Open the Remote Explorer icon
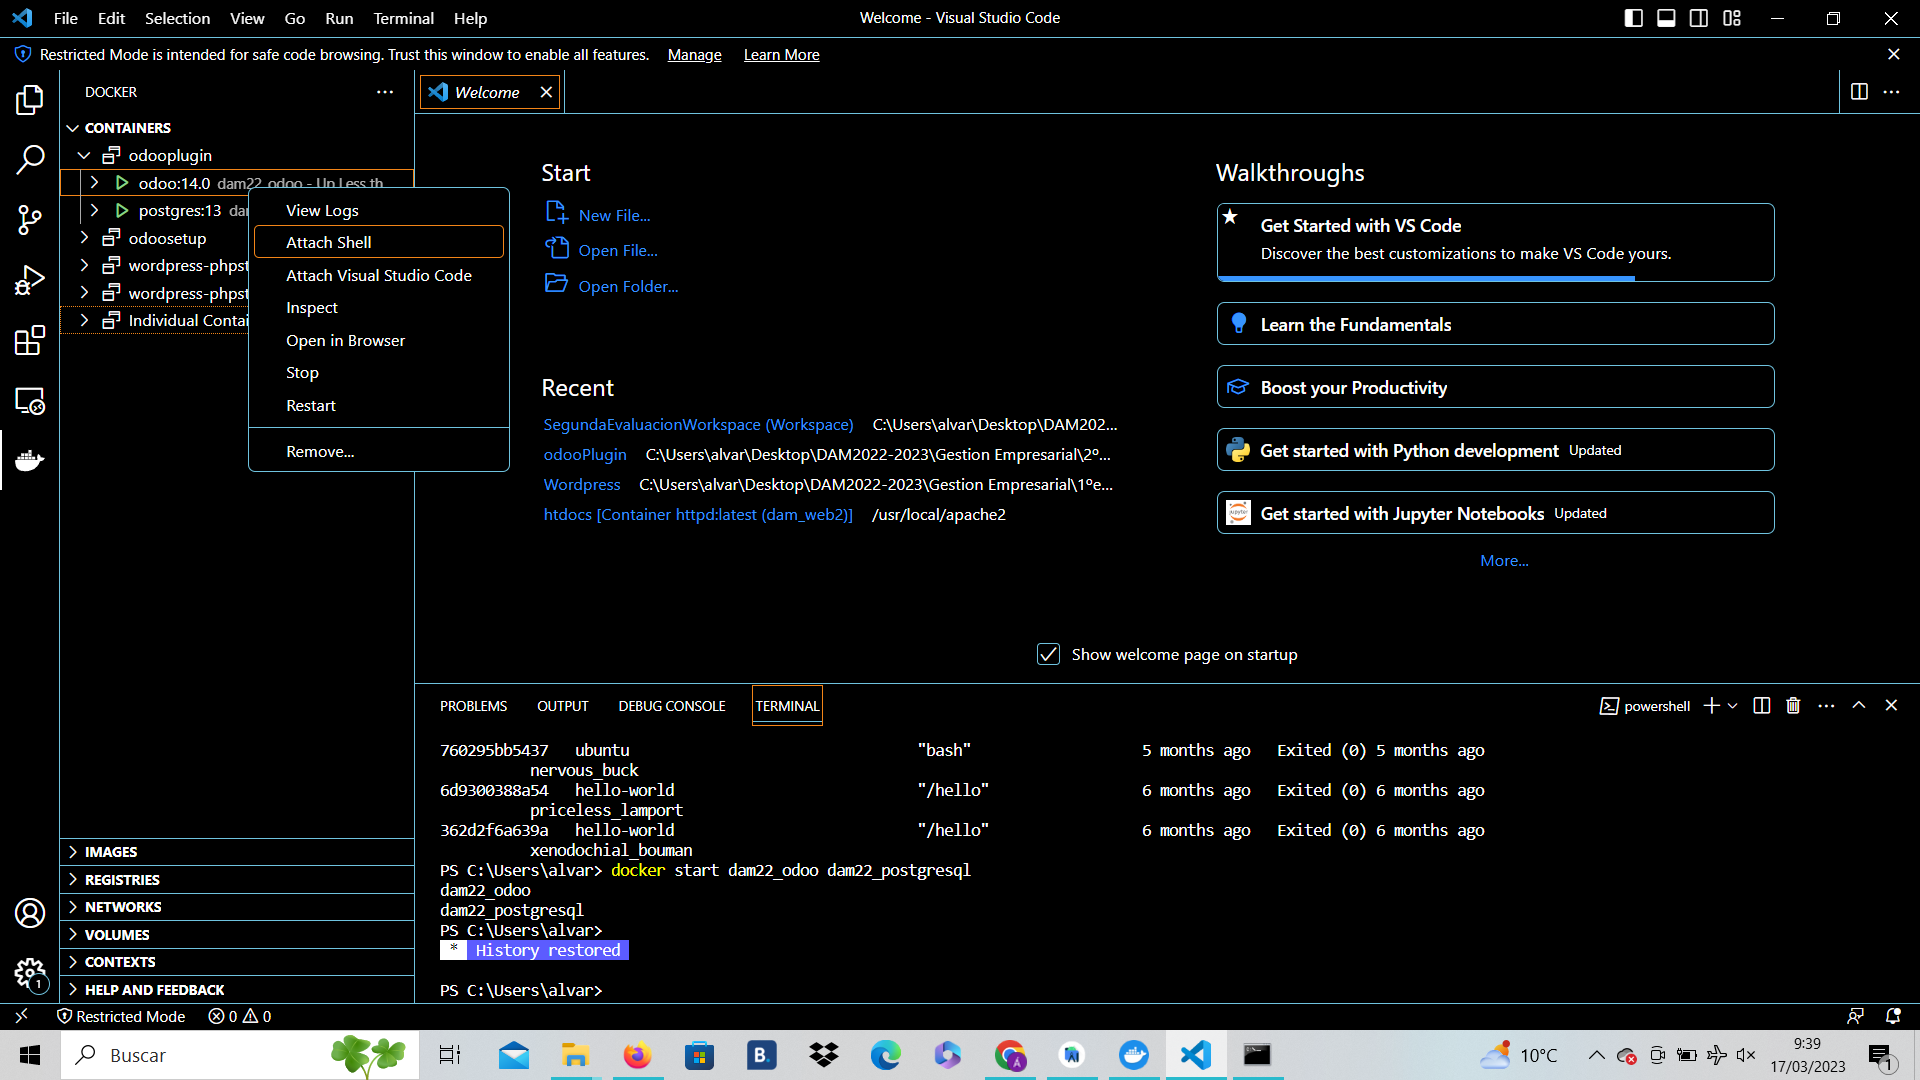The image size is (1920, 1080). pos(30,400)
